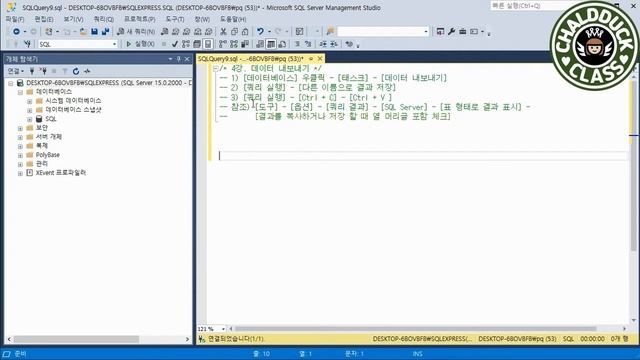The image size is (640, 360).
Task: Click the Display Estimated Execution Plan icon
Action: coord(186,44)
